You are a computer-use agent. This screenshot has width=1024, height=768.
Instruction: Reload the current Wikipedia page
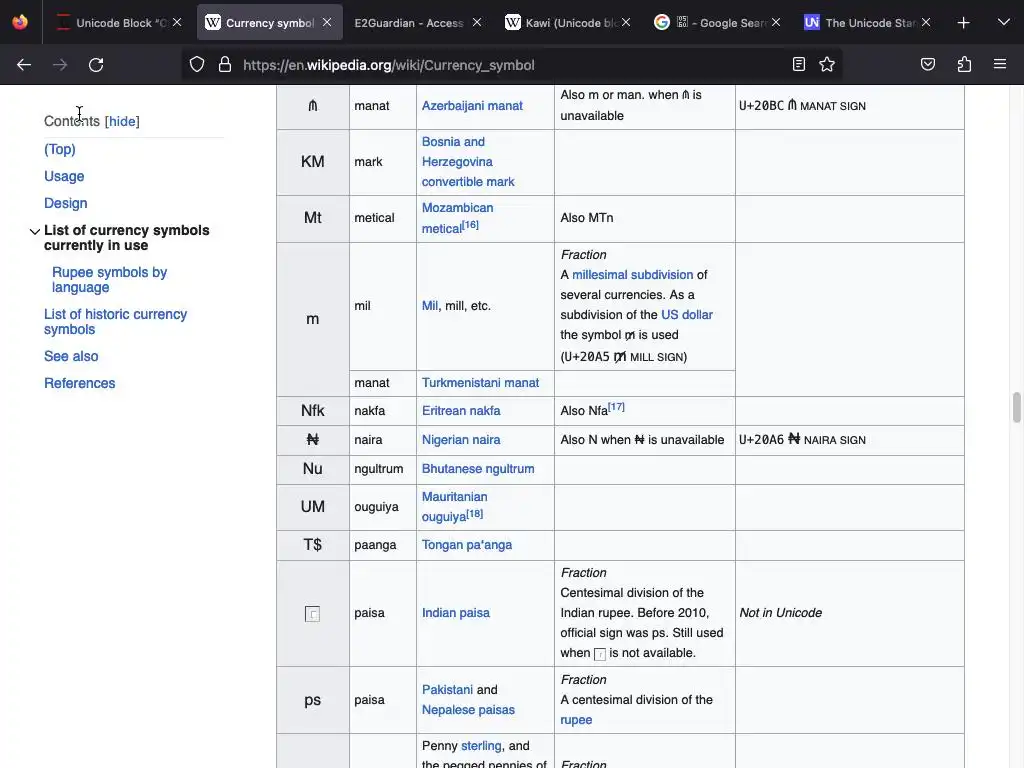point(96,65)
